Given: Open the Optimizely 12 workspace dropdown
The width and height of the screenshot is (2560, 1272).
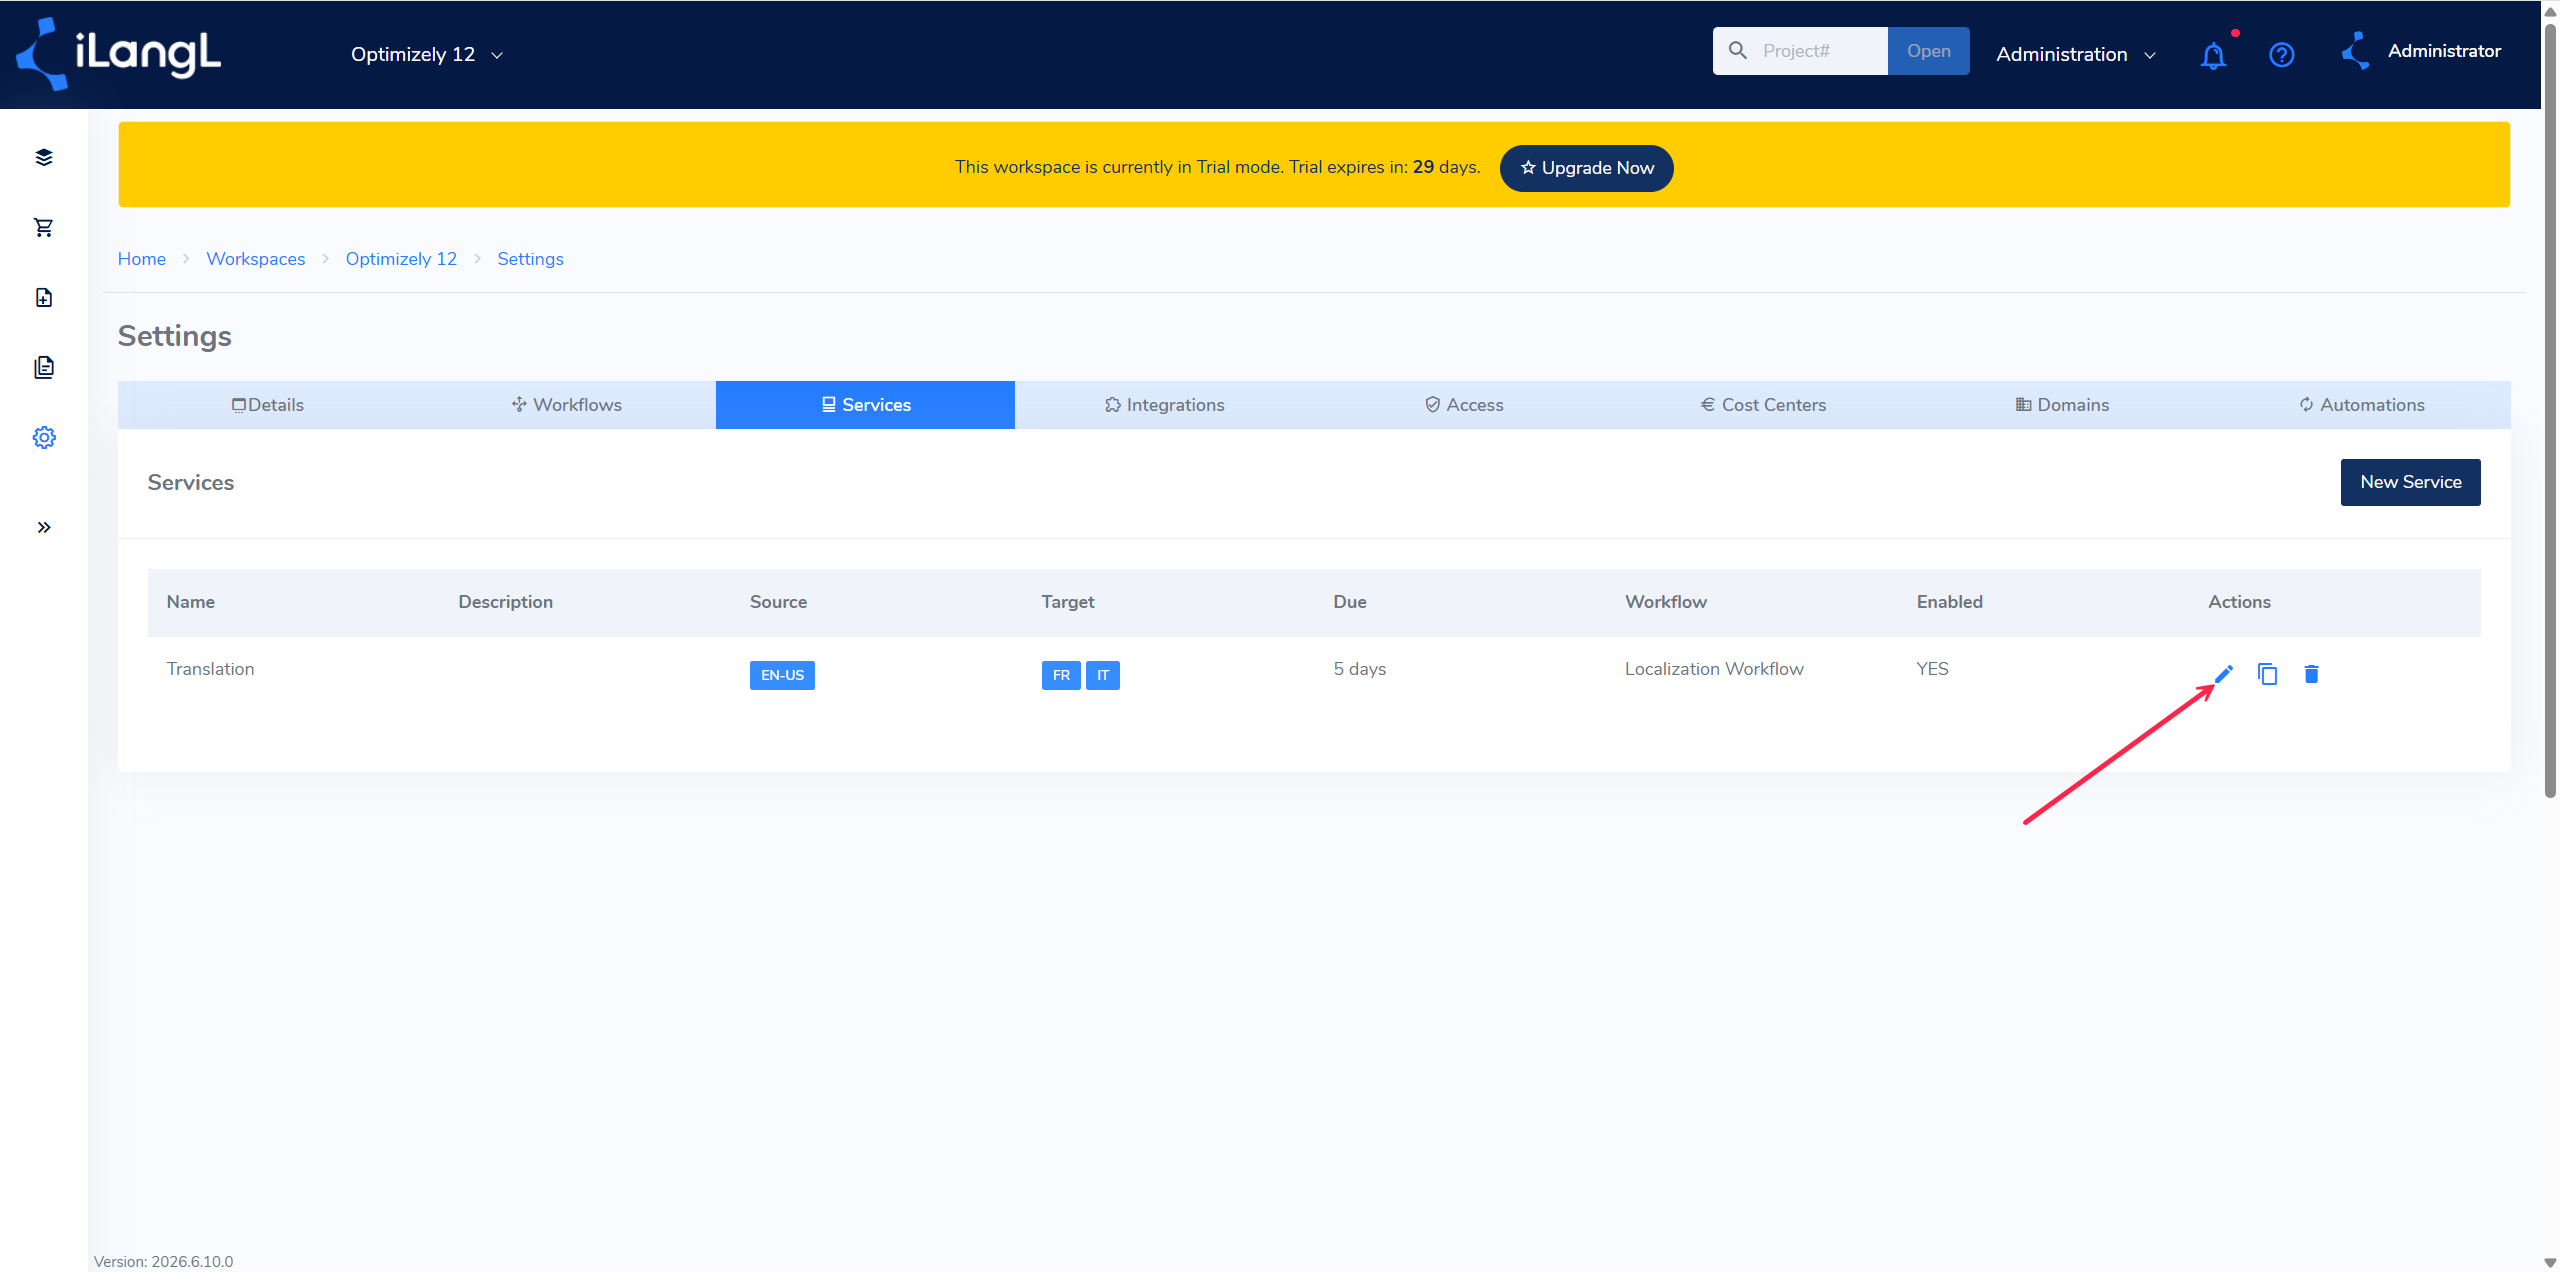Looking at the screenshot, I should 427,55.
